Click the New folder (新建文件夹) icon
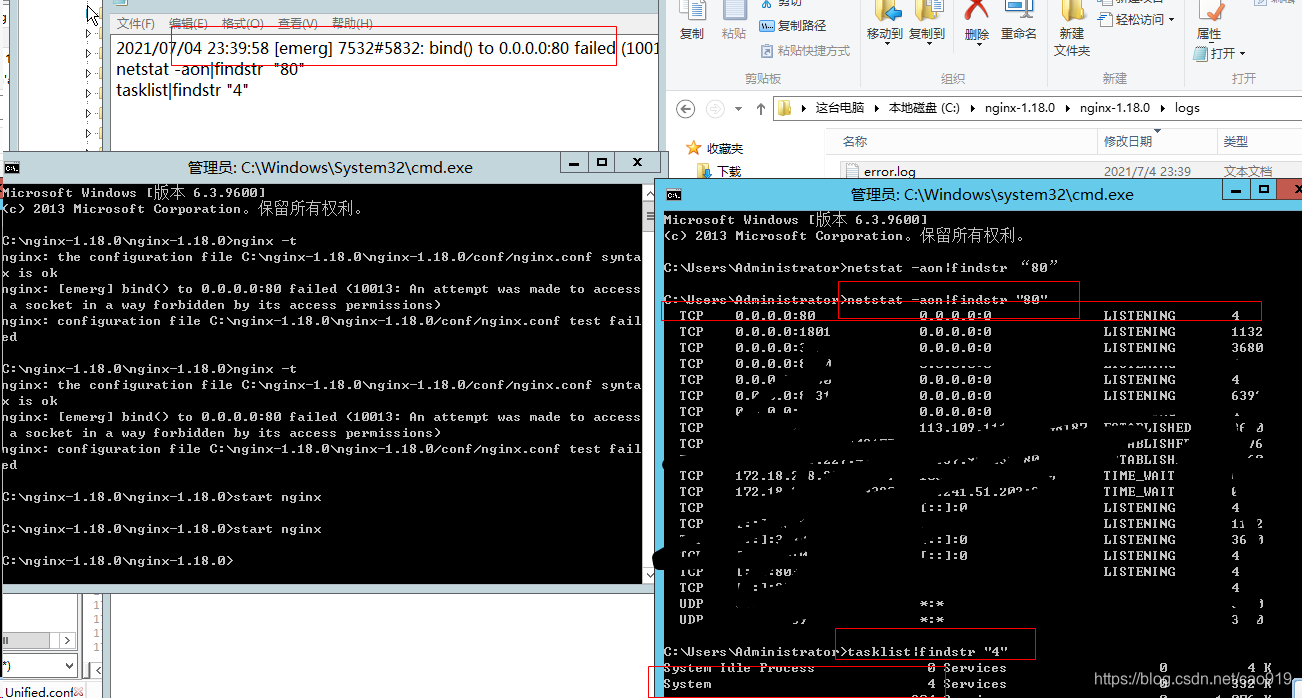The height and width of the screenshot is (698, 1302). coord(1072,10)
